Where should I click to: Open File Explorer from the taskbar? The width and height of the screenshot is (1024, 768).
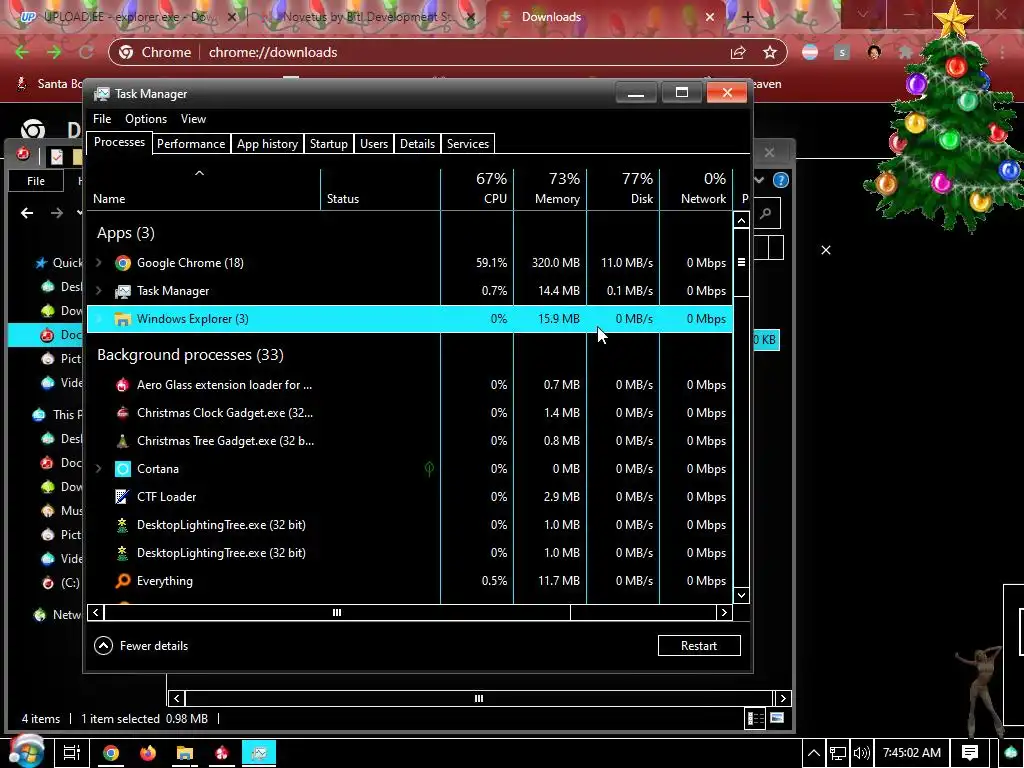185,753
